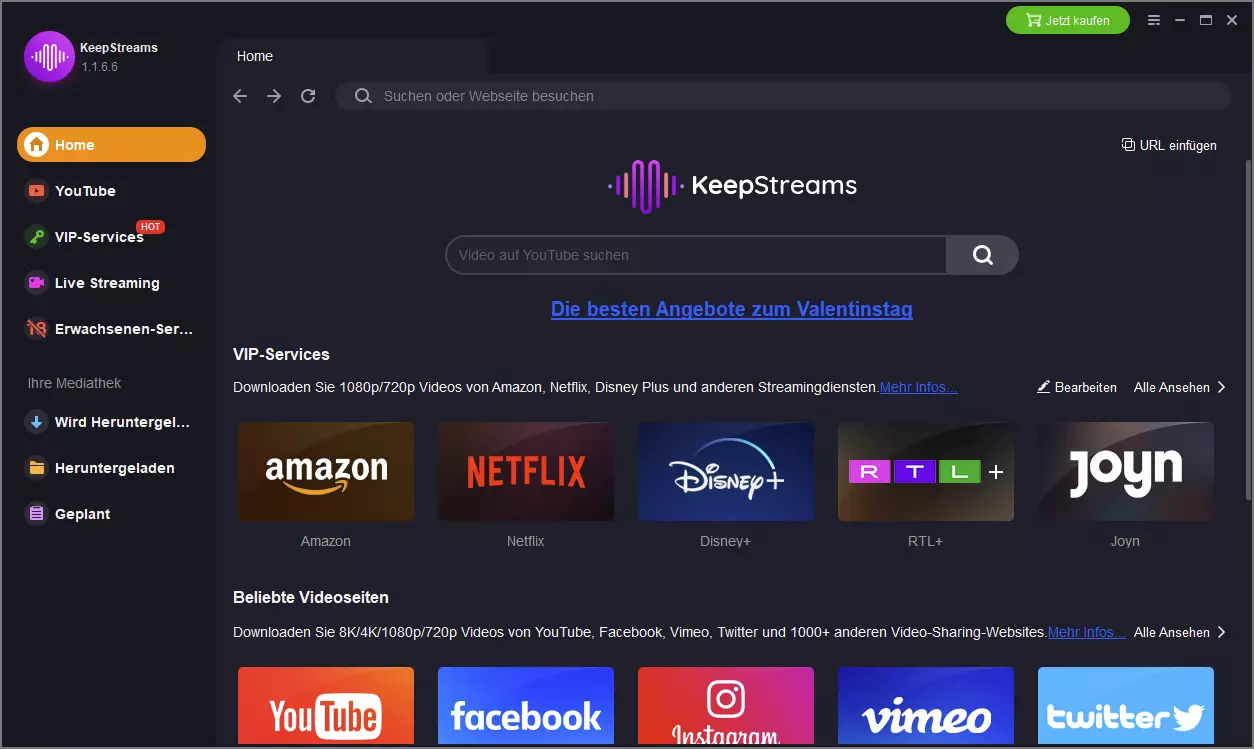Click the Beliebte Videoseiten heading
This screenshot has width=1254, height=749.
(311, 597)
